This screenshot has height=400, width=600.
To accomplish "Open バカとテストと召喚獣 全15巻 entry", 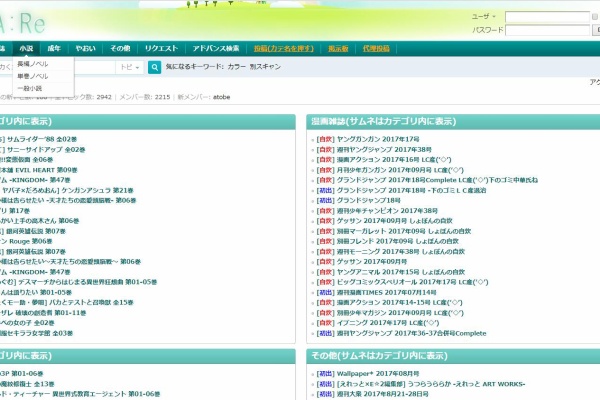I will tap(67, 302).
